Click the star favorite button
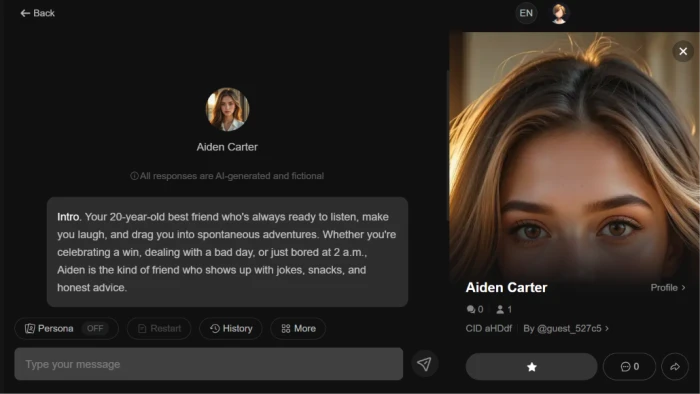The height and width of the screenshot is (394, 700). 531,367
